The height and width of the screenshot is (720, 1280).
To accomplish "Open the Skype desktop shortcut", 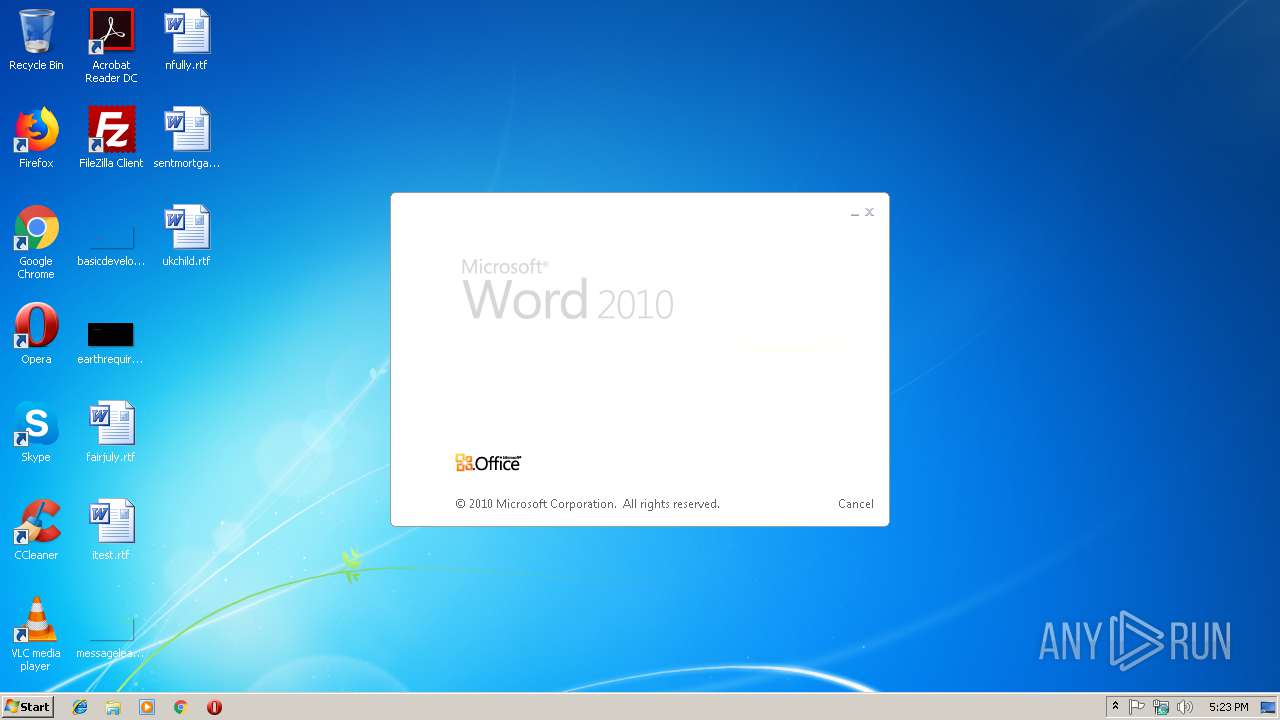I will coord(36,432).
